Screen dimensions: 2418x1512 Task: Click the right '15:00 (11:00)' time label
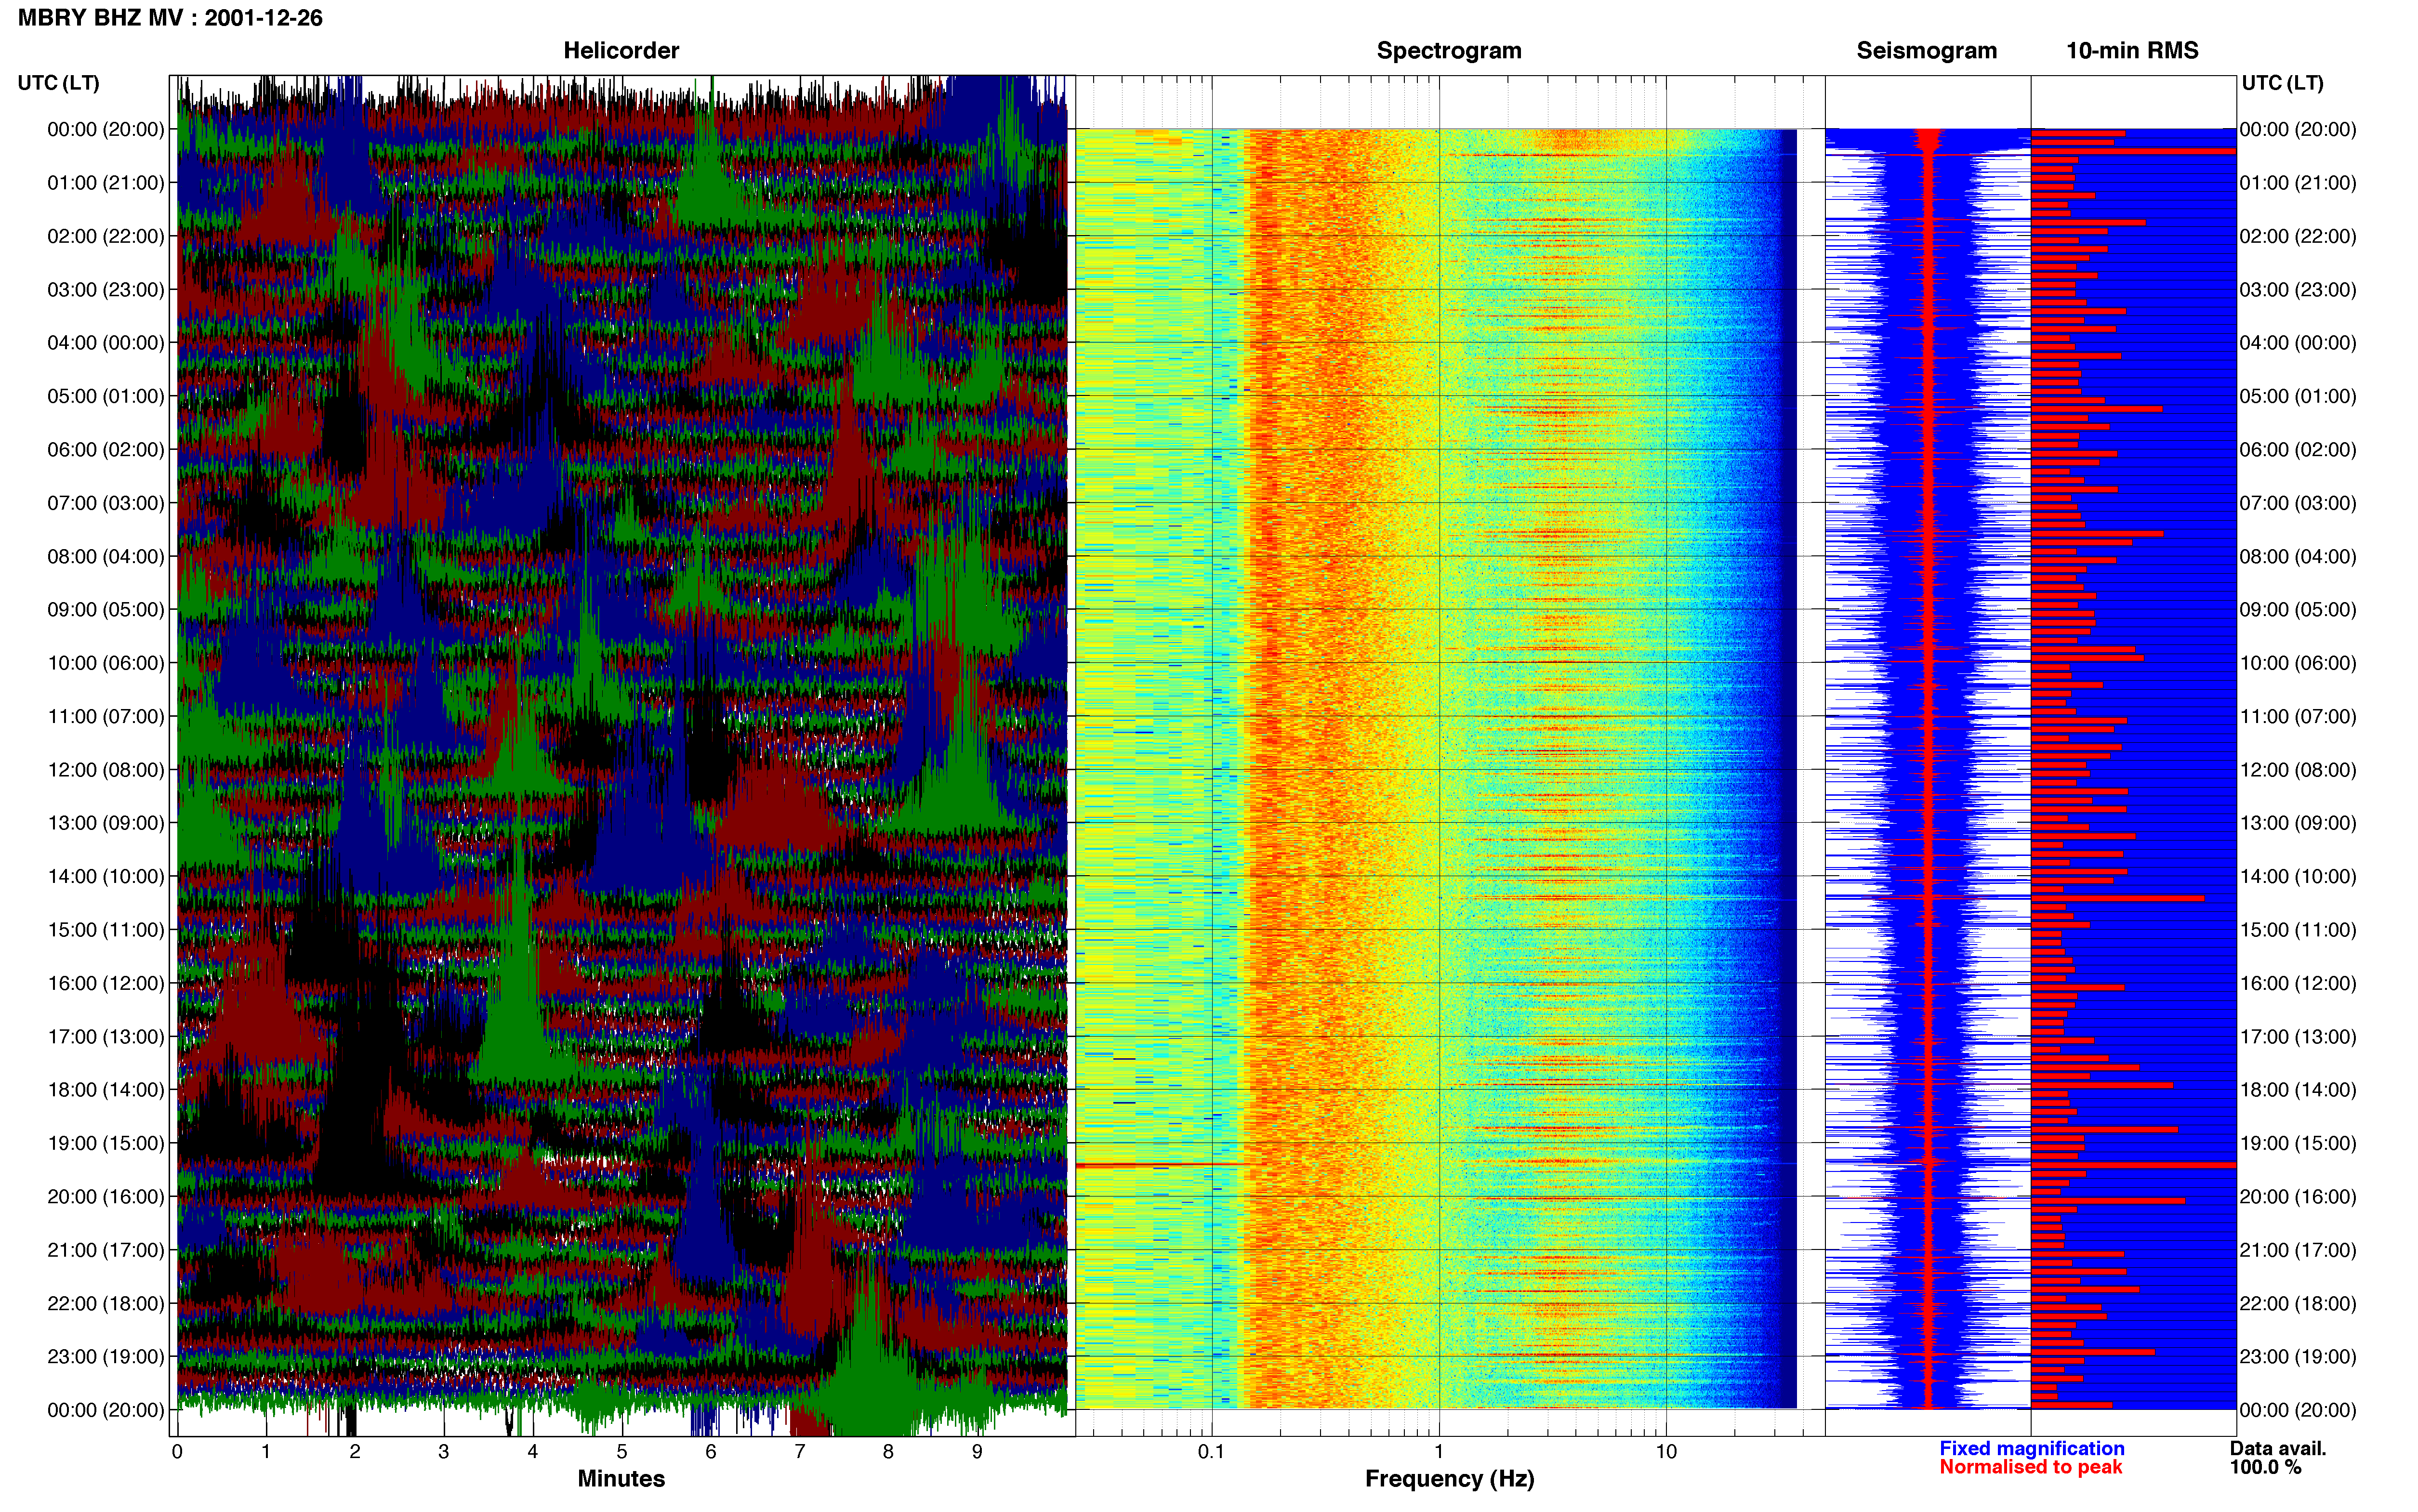tap(2298, 930)
